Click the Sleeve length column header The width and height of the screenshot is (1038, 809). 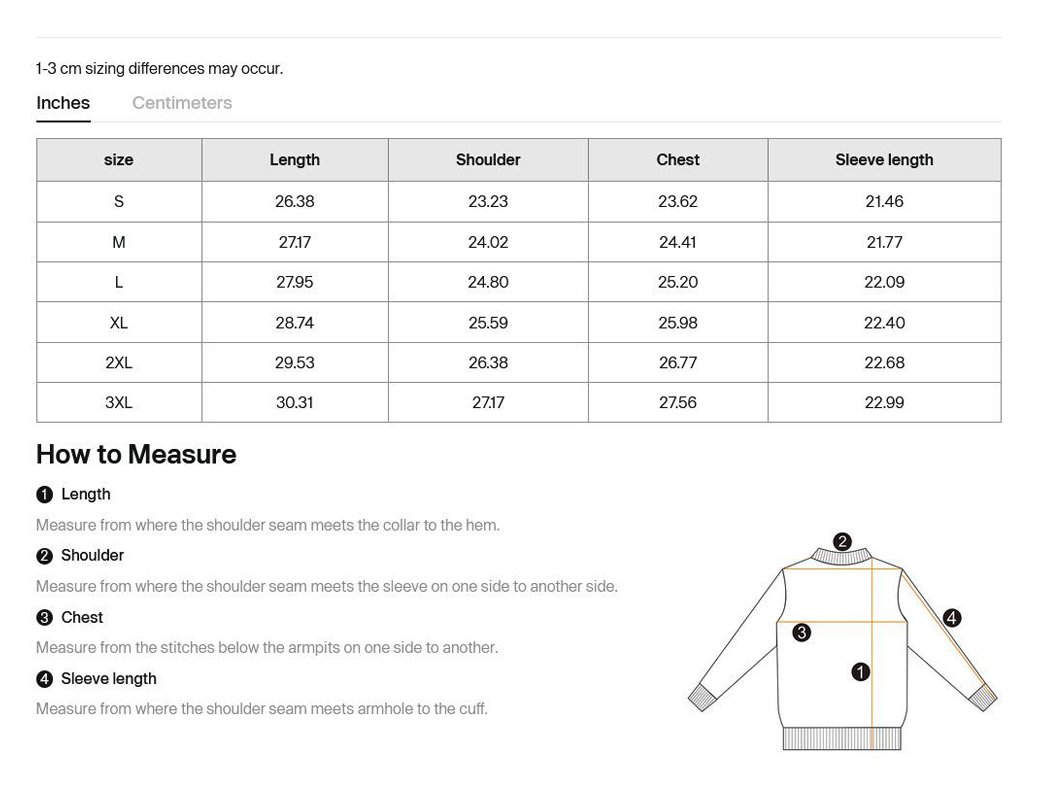click(884, 160)
